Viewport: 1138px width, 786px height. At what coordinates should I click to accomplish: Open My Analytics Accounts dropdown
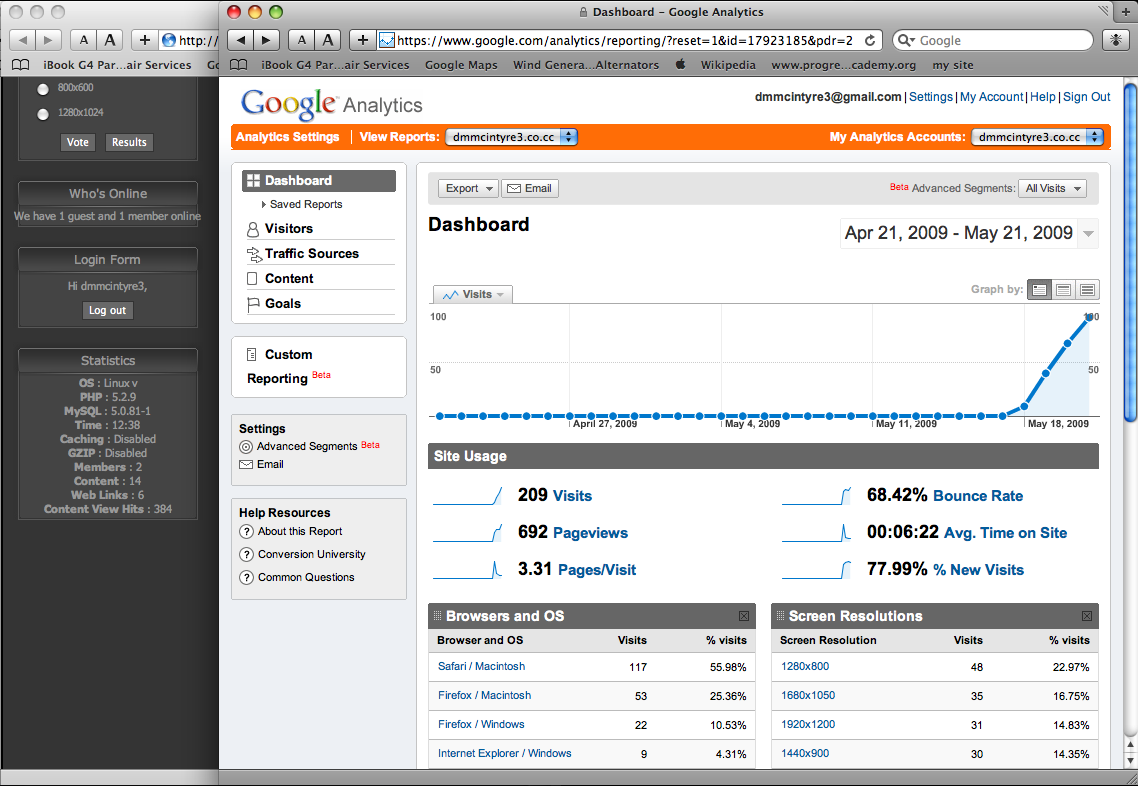(1037, 136)
